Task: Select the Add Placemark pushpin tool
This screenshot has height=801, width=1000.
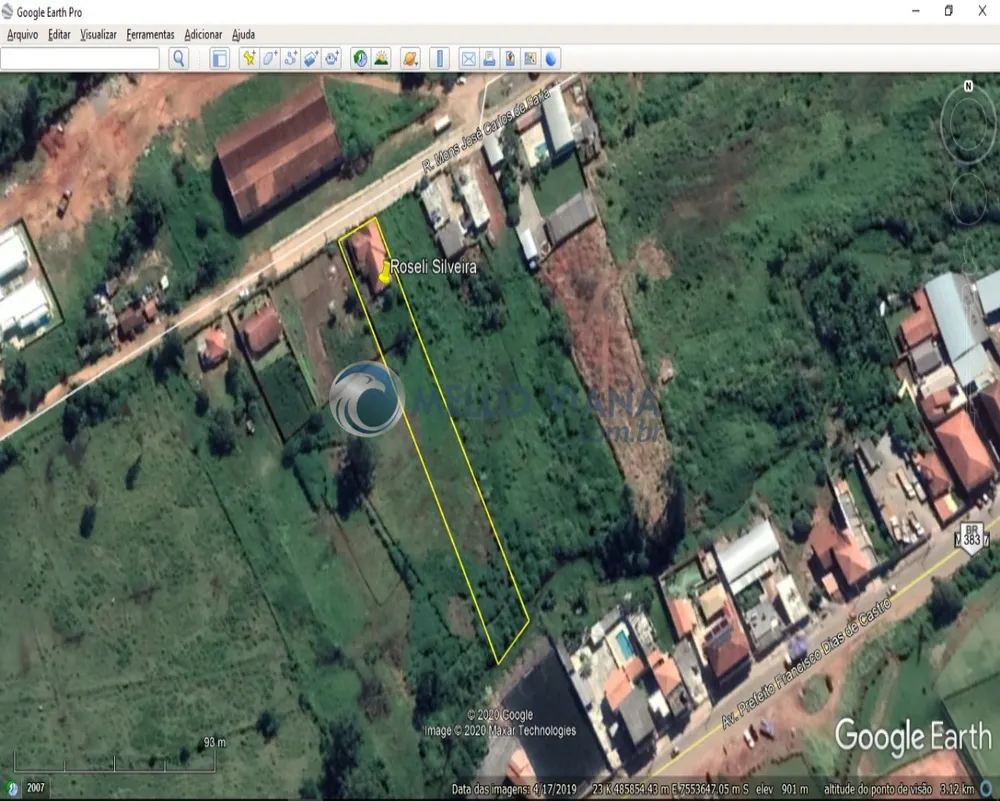Action: coord(249,59)
